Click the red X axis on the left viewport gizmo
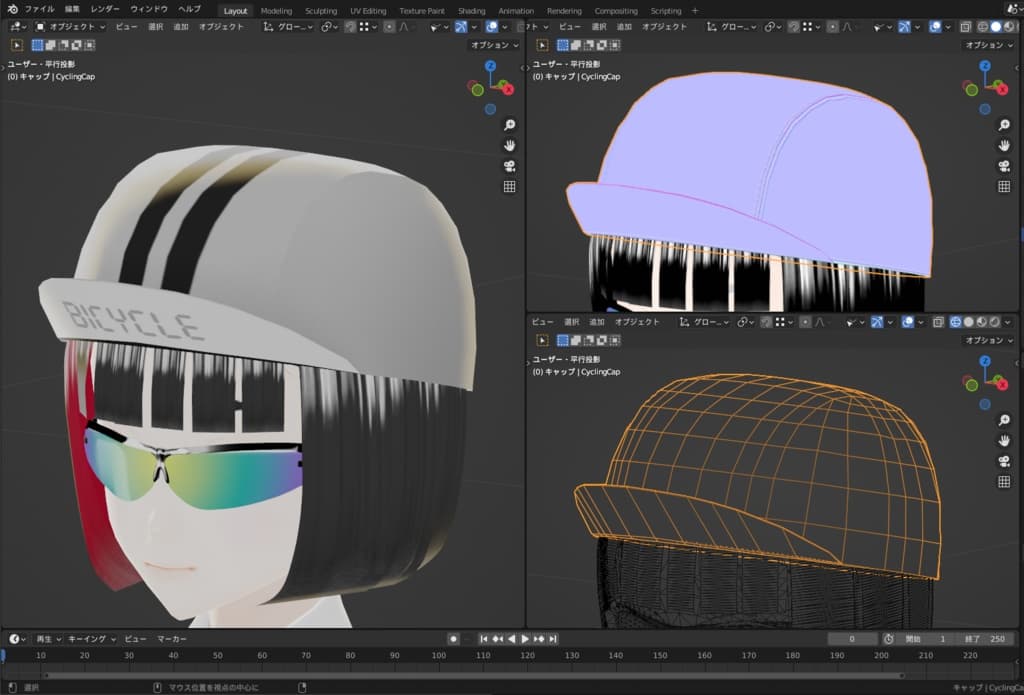The width and height of the screenshot is (1024, 695). 508,89
